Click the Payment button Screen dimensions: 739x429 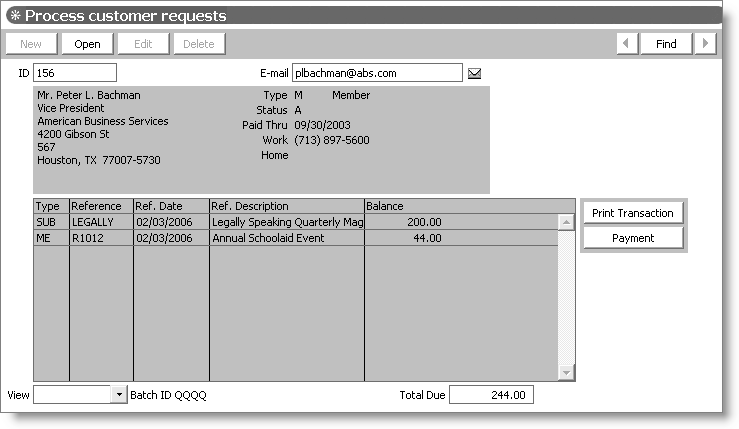[633, 238]
